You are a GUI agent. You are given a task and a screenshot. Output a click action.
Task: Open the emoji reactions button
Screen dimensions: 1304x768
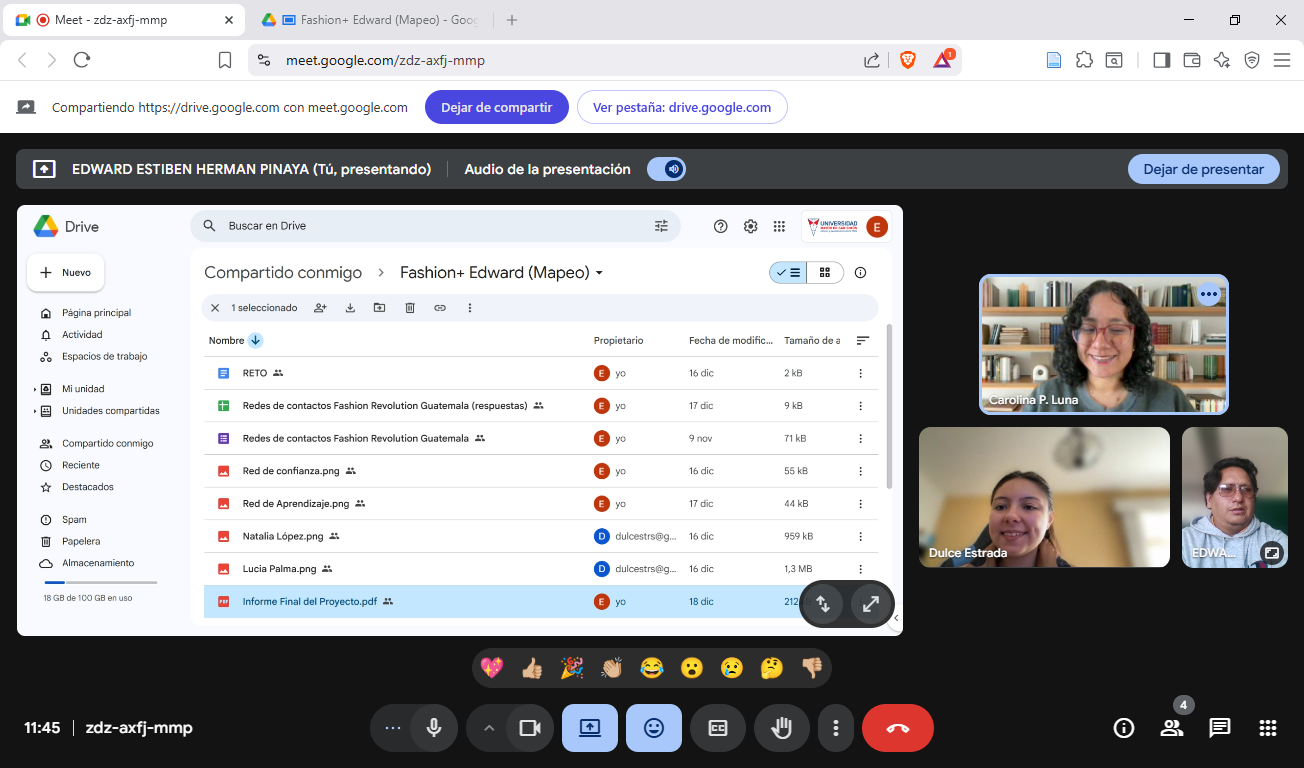tap(654, 728)
